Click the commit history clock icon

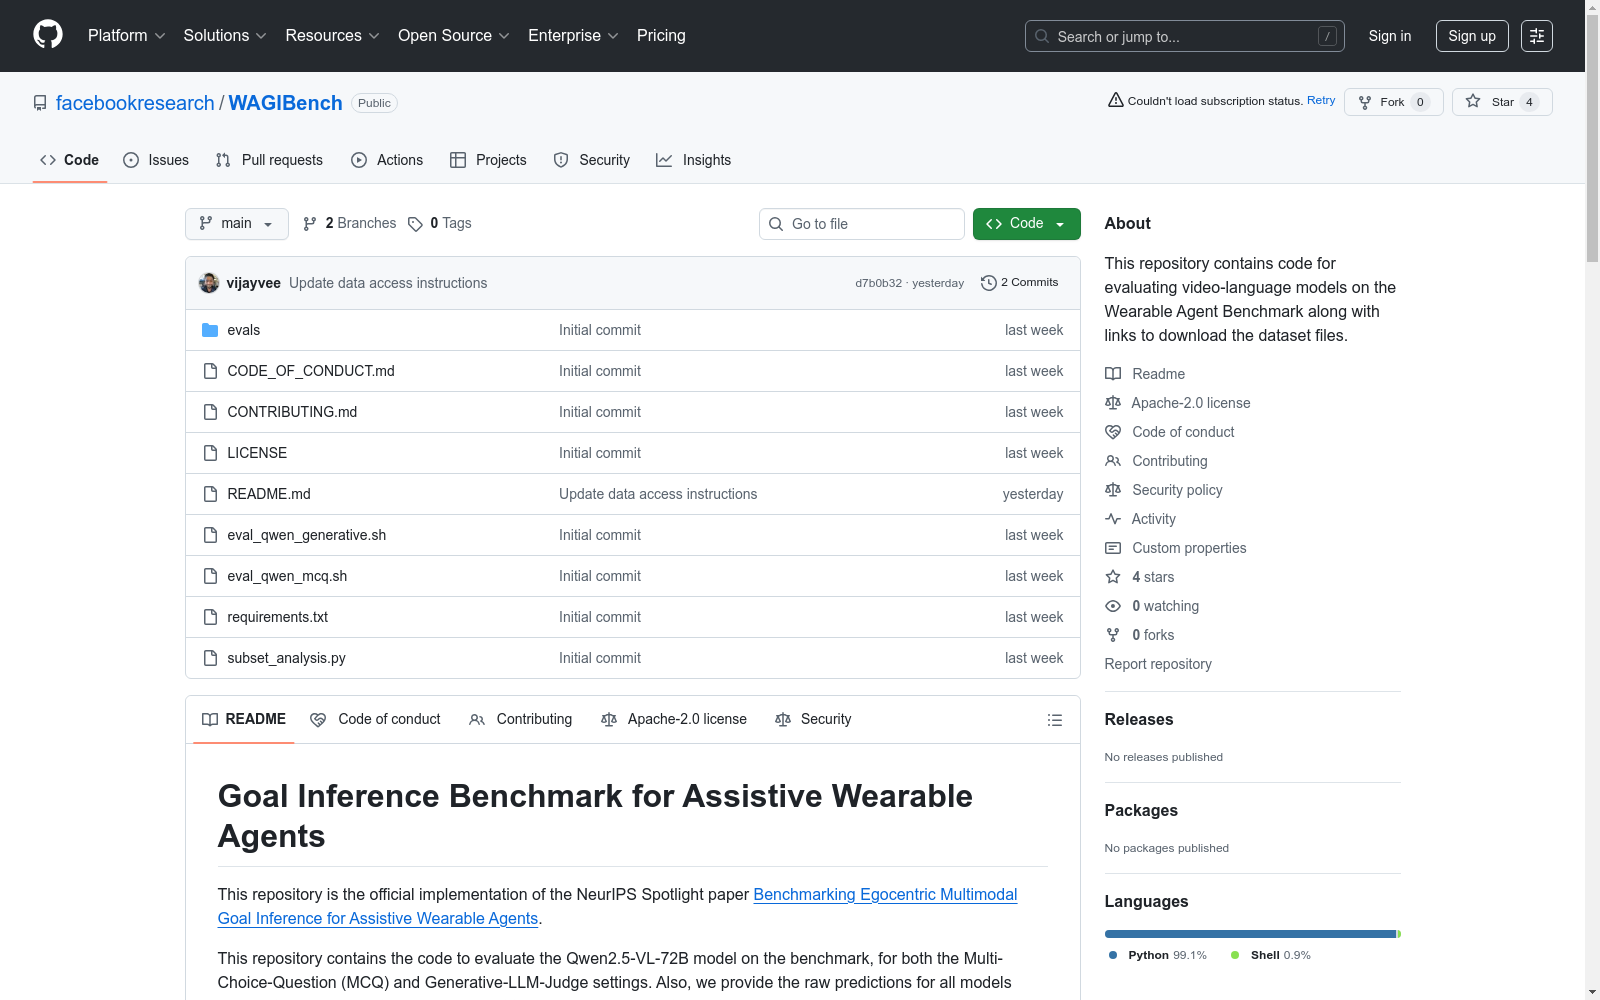click(x=989, y=283)
